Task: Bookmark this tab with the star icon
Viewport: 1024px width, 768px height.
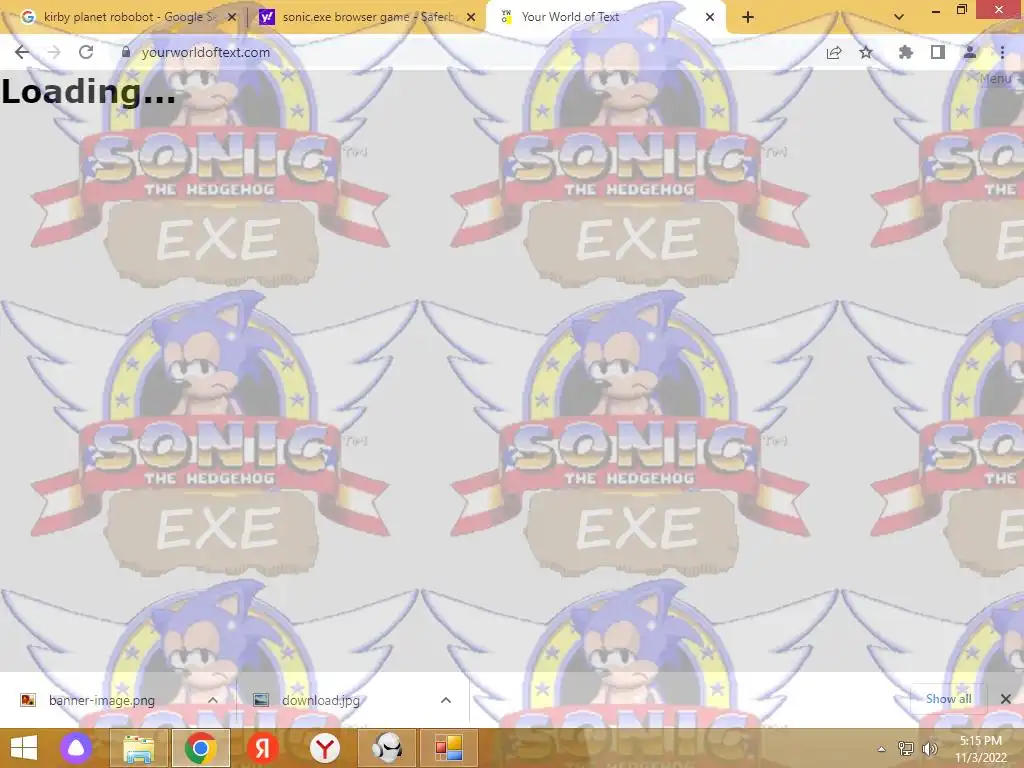Action: pos(866,52)
